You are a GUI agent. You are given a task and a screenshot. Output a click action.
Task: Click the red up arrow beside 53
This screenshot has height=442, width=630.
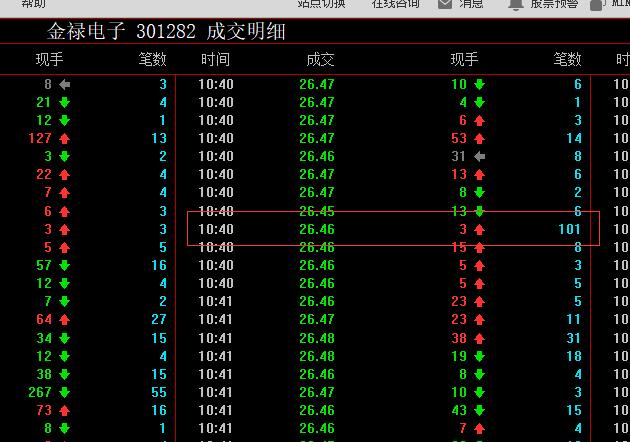click(479, 139)
